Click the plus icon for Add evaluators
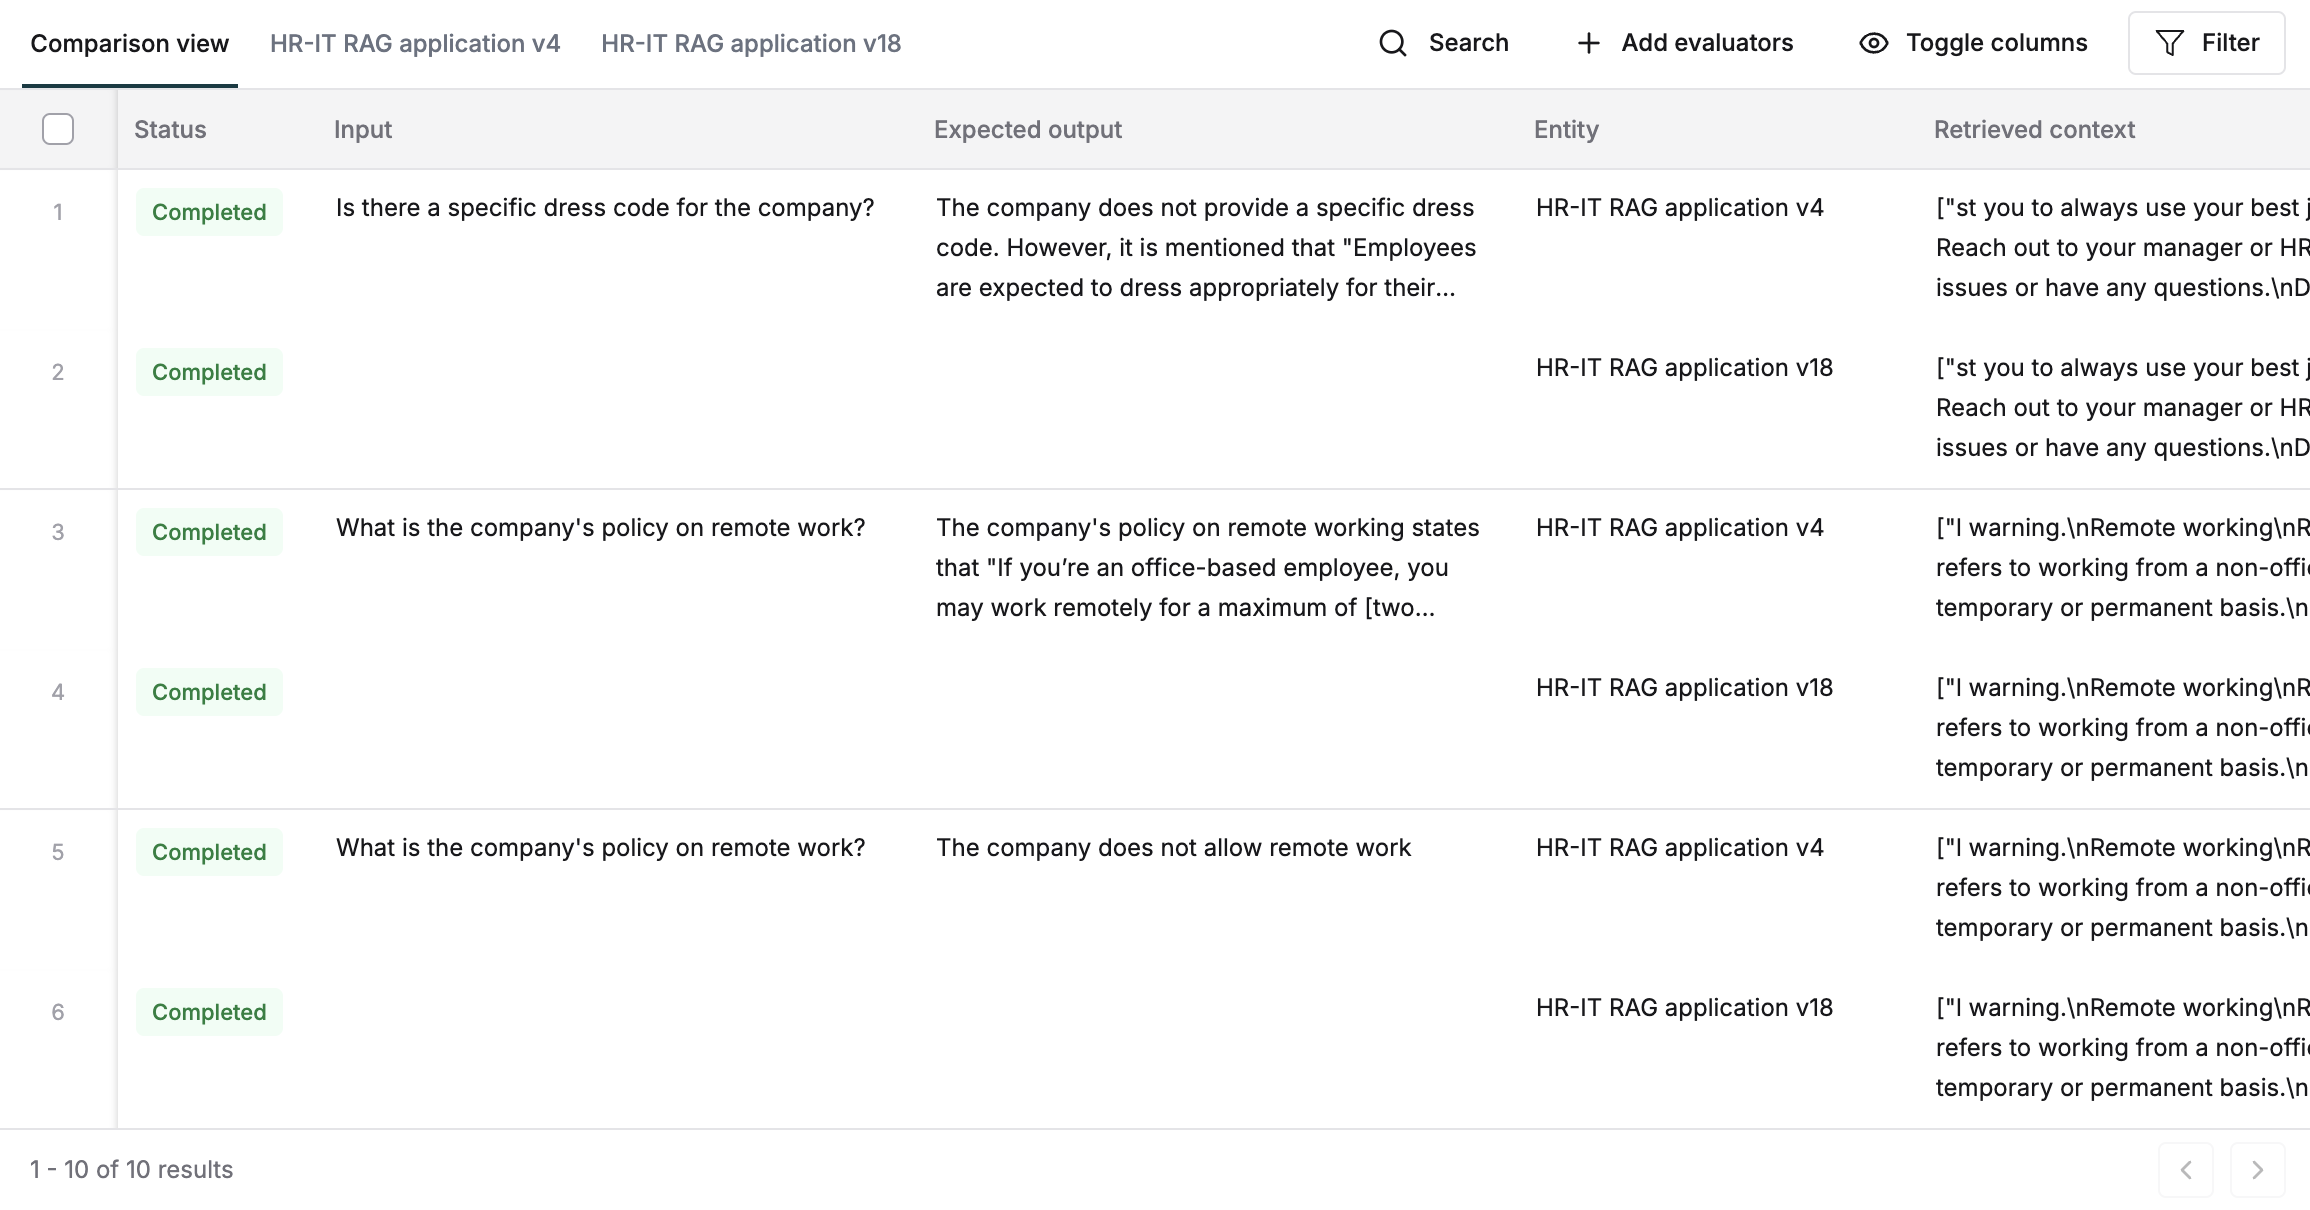Screen dimensions: 2310x1210 1588,43
